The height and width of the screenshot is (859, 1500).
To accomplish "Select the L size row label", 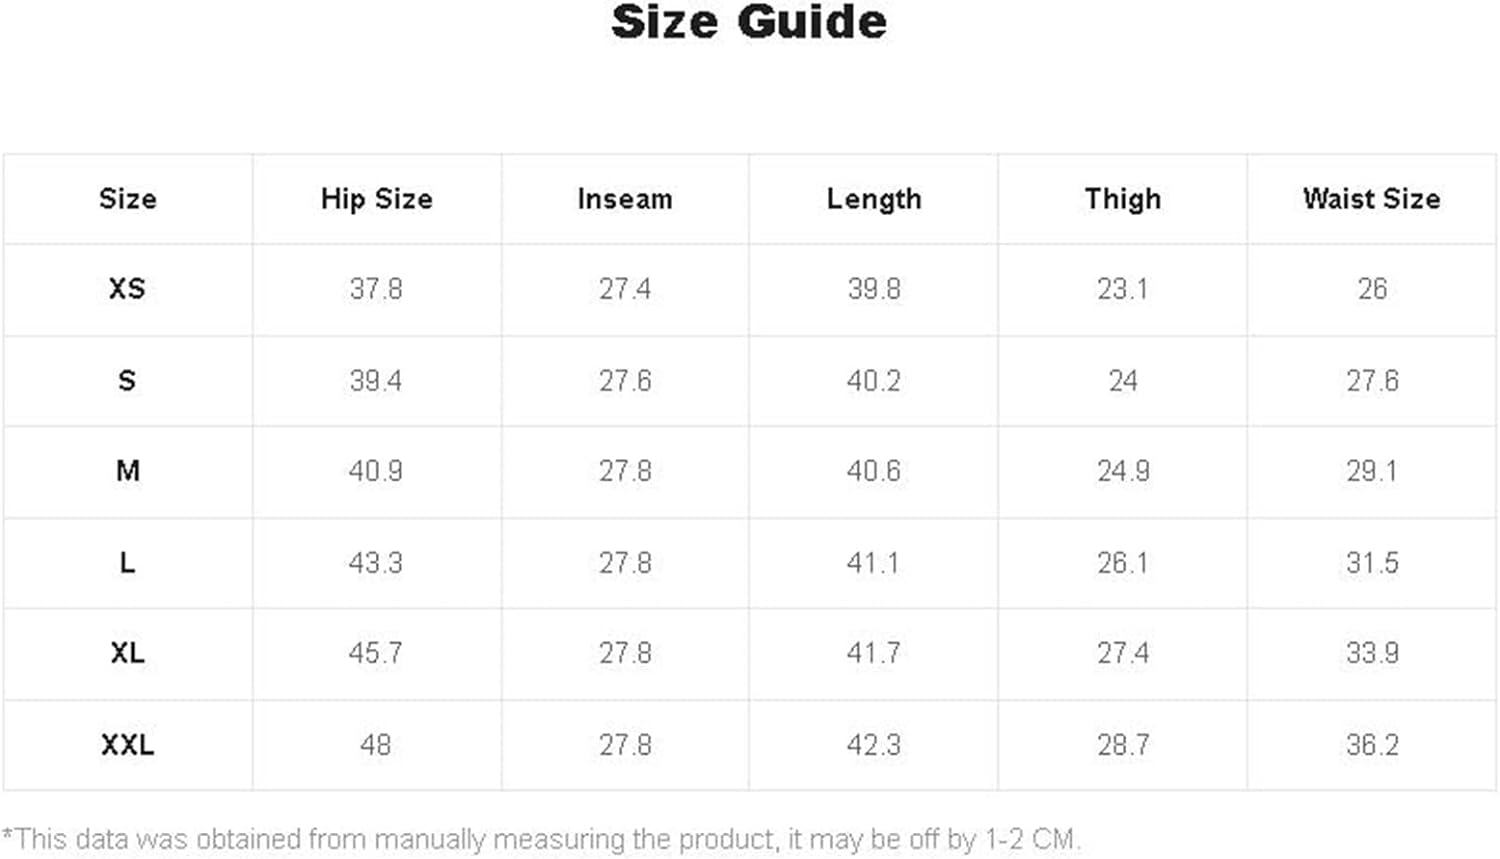I will click(127, 563).
